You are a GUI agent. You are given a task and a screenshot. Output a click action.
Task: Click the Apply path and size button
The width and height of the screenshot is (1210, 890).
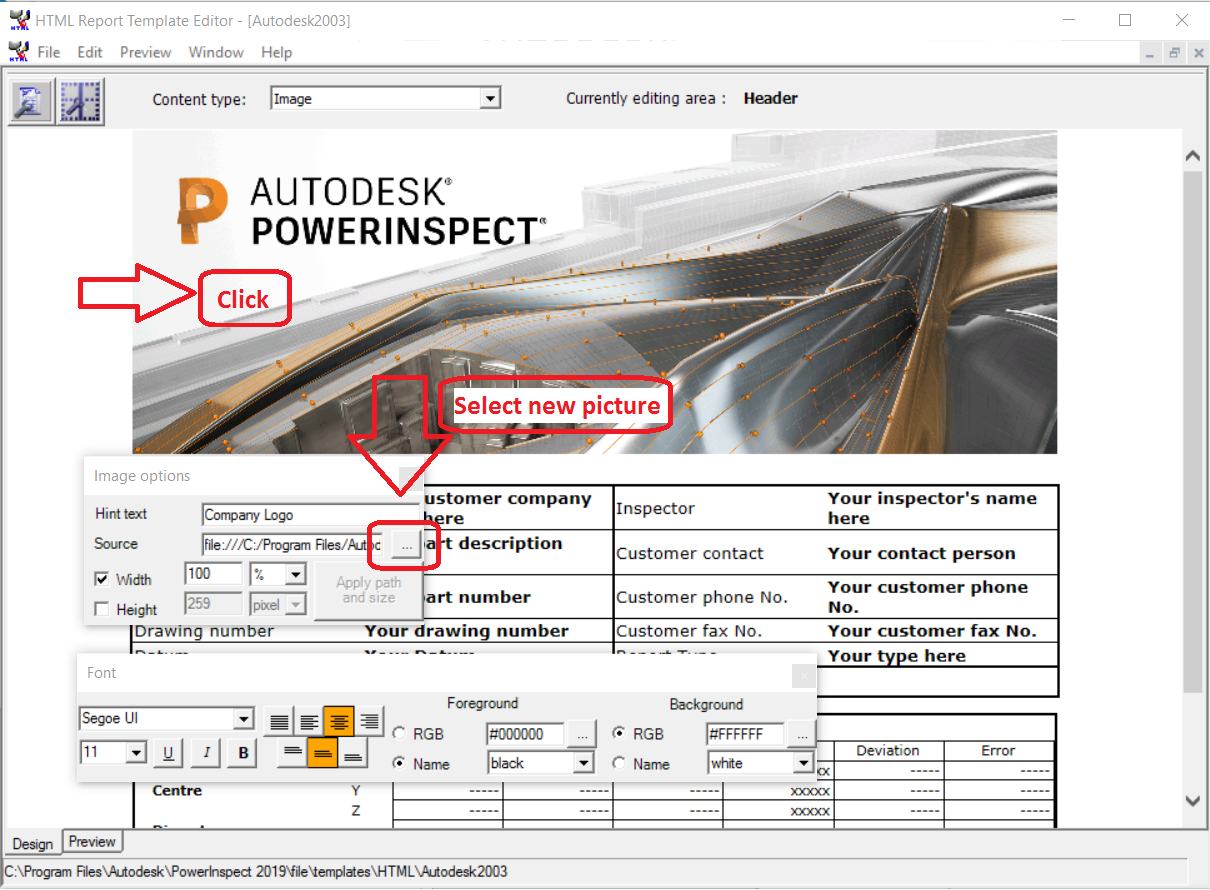pyautogui.click(x=369, y=589)
